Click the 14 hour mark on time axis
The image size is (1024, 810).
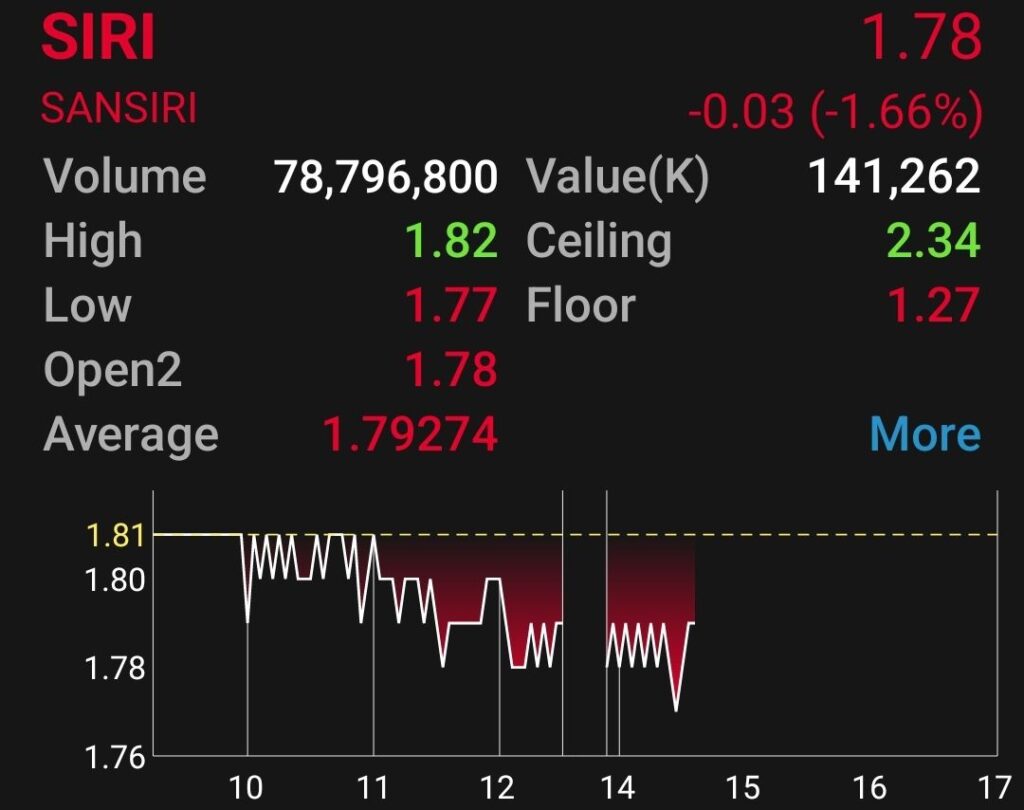(x=618, y=788)
